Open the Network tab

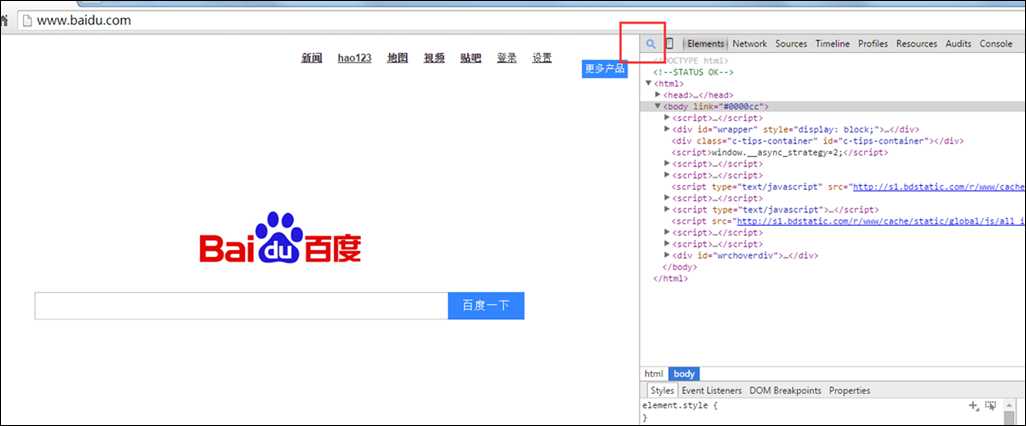click(x=749, y=44)
